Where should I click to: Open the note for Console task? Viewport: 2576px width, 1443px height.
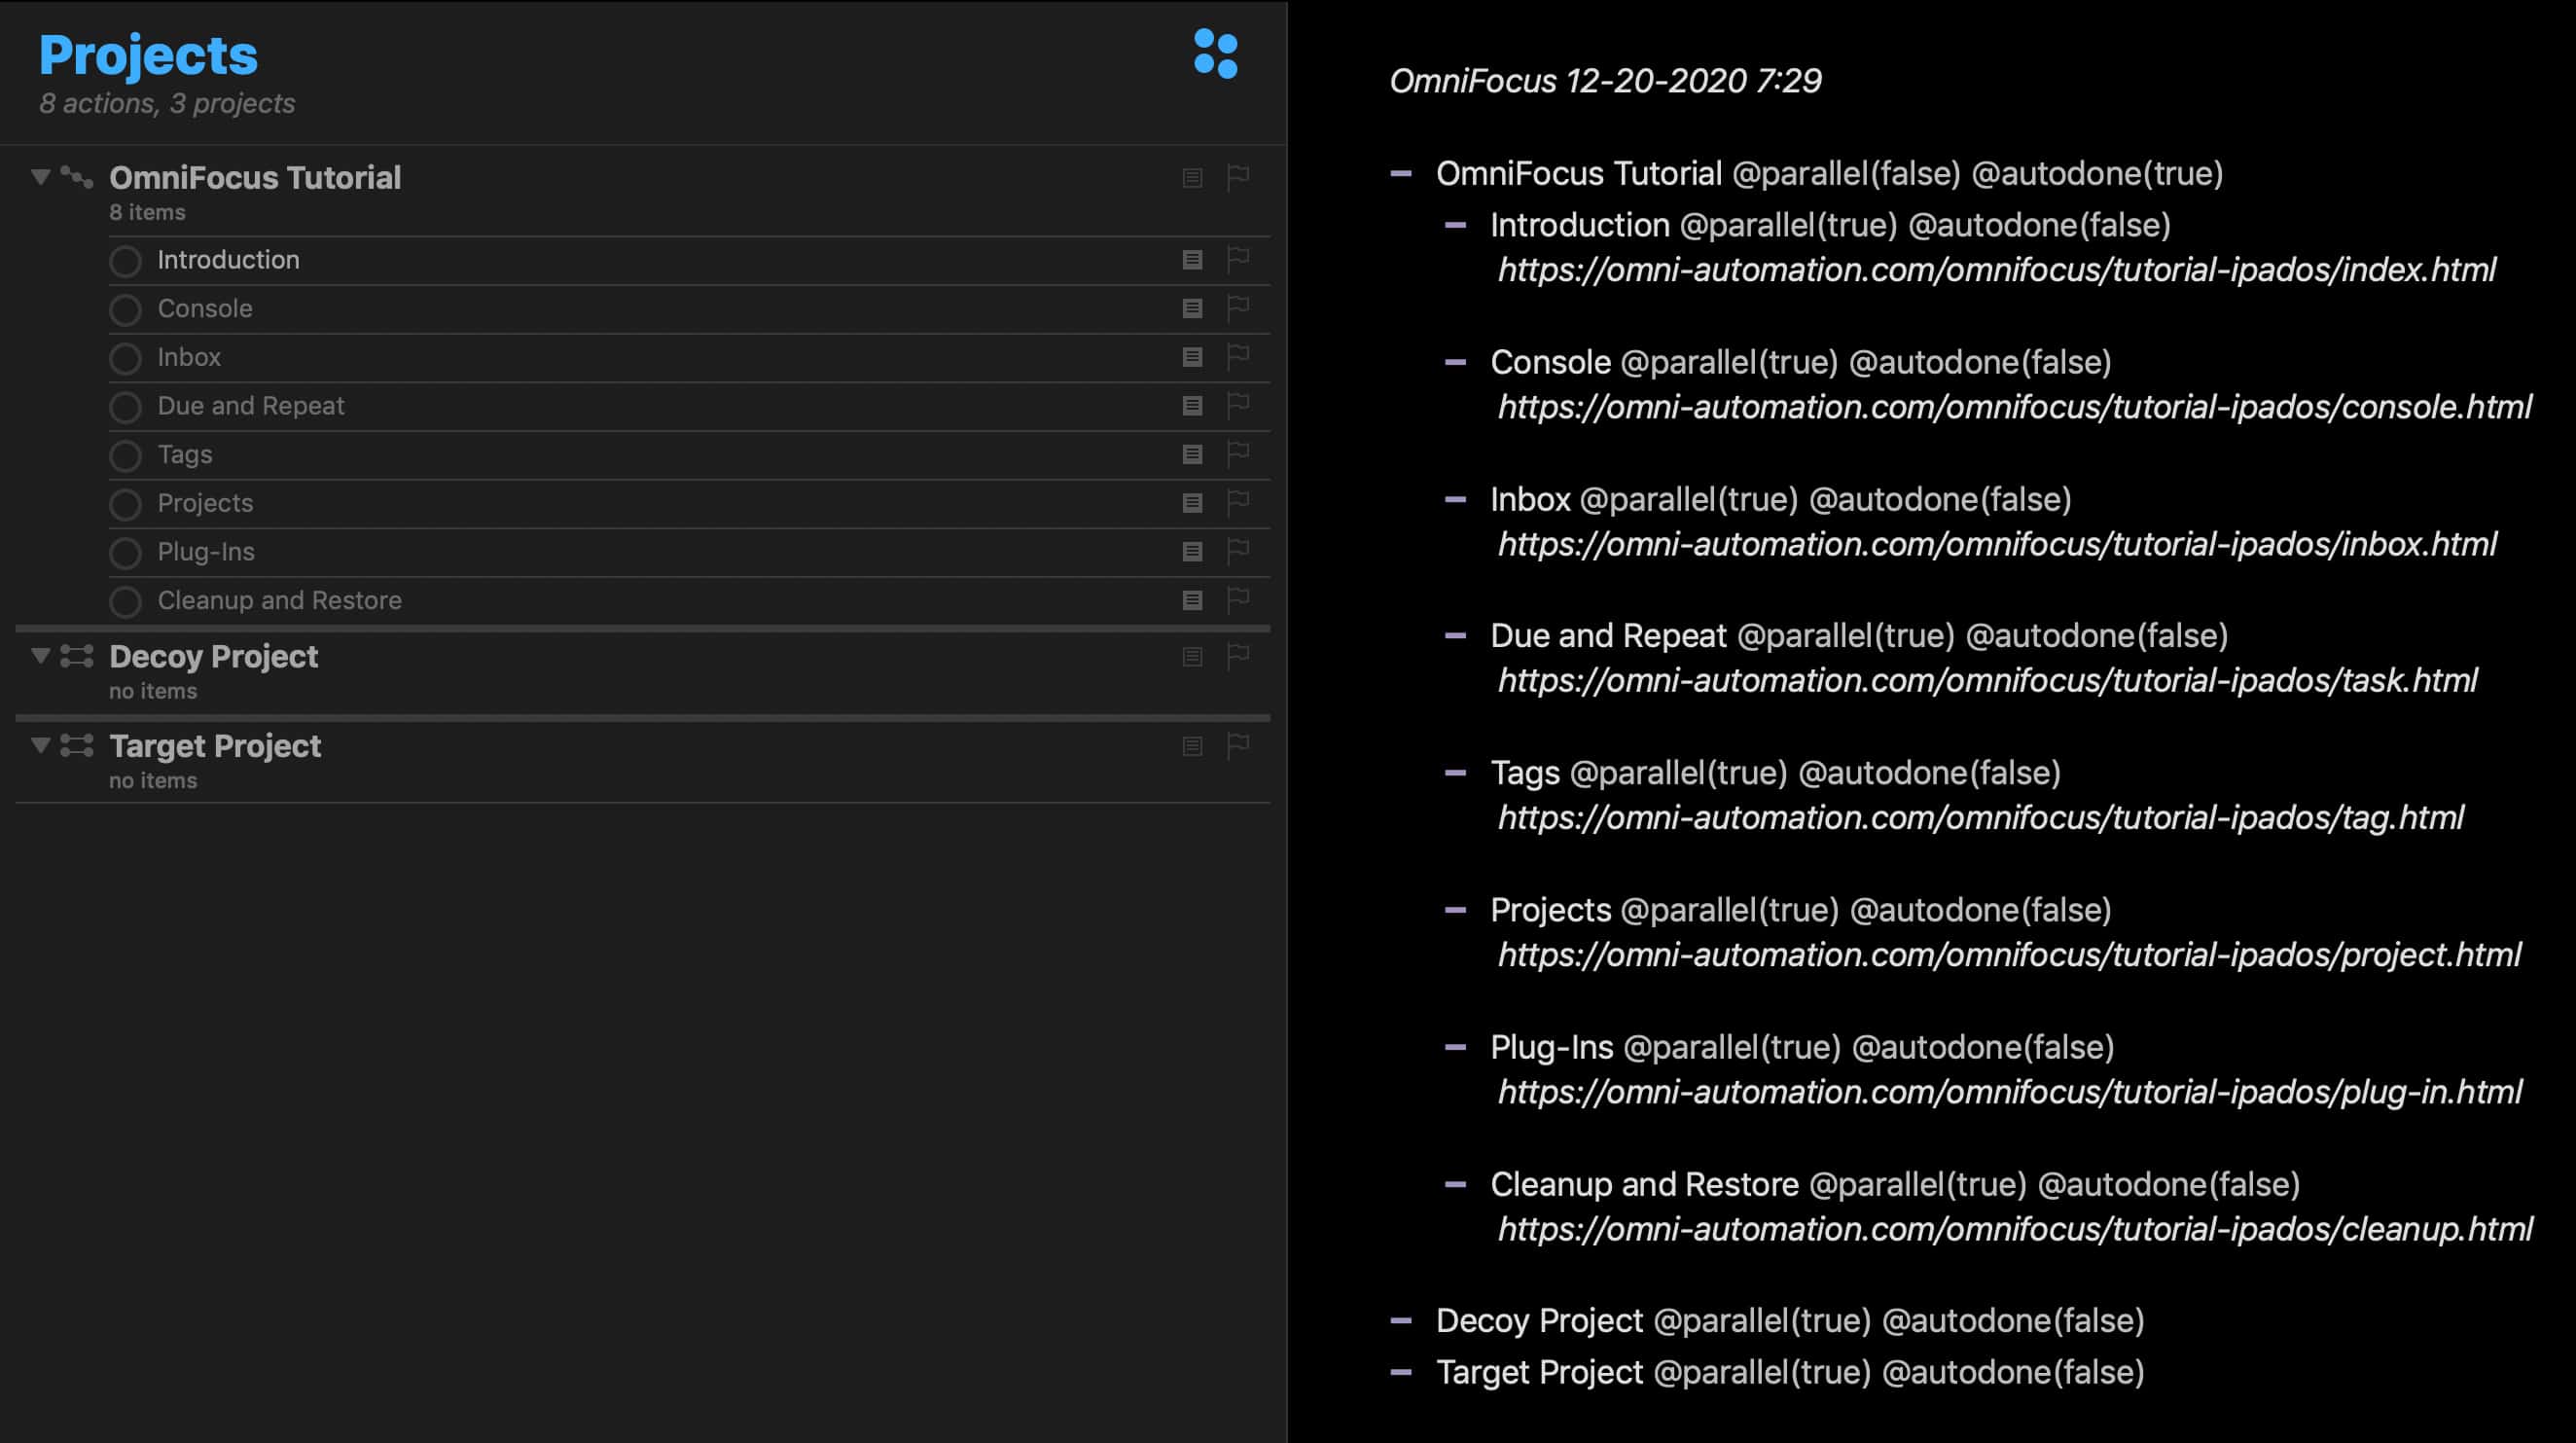[1192, 309]
